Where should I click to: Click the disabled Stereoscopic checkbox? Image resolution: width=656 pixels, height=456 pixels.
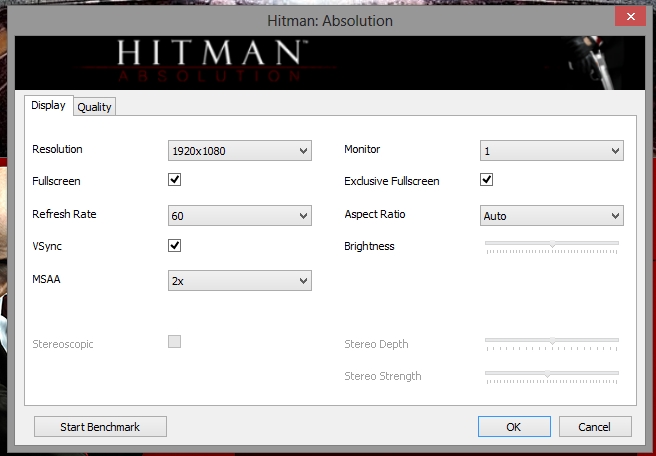click(x=174, y=341)
